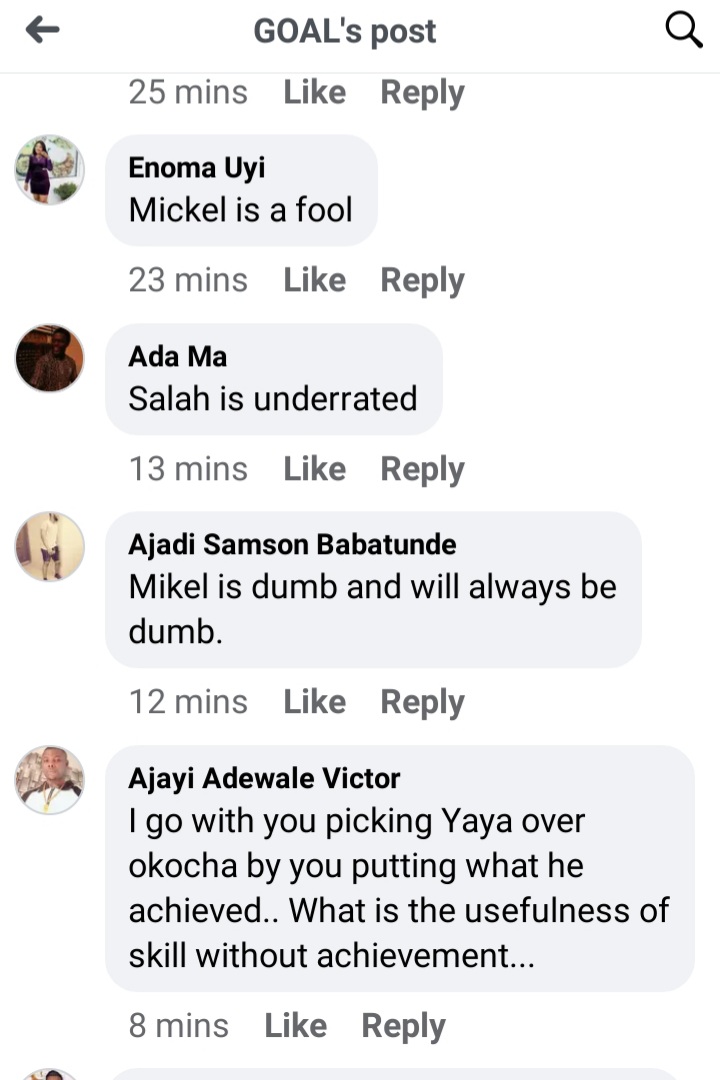Reply to the 25 mins ago comment
Screen dimensions: 720x1080
coord(422,92)
